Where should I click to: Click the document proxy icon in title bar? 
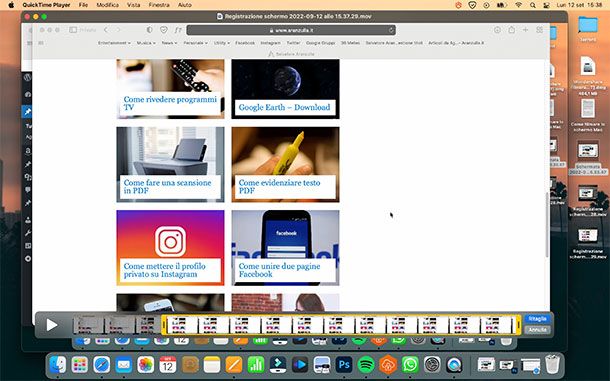(x=219, y=16)
